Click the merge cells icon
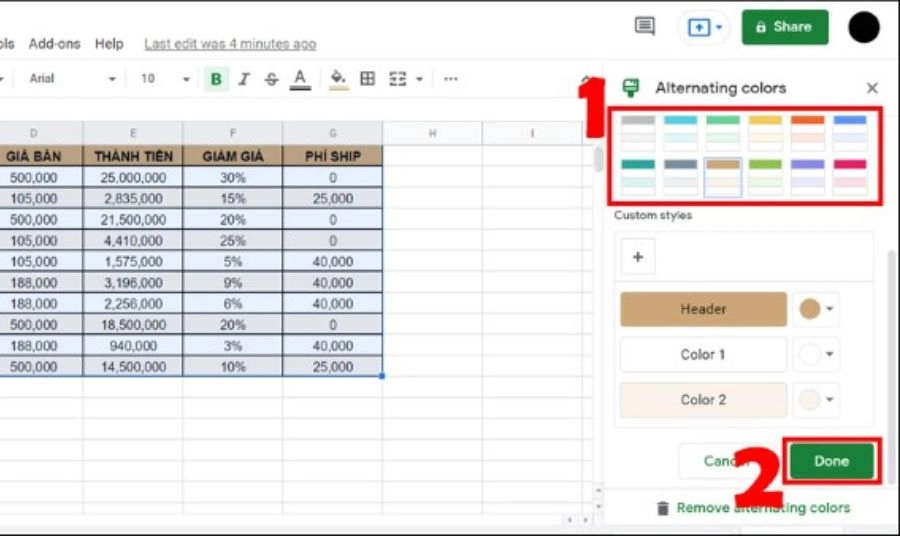 (x=398, y=79)
